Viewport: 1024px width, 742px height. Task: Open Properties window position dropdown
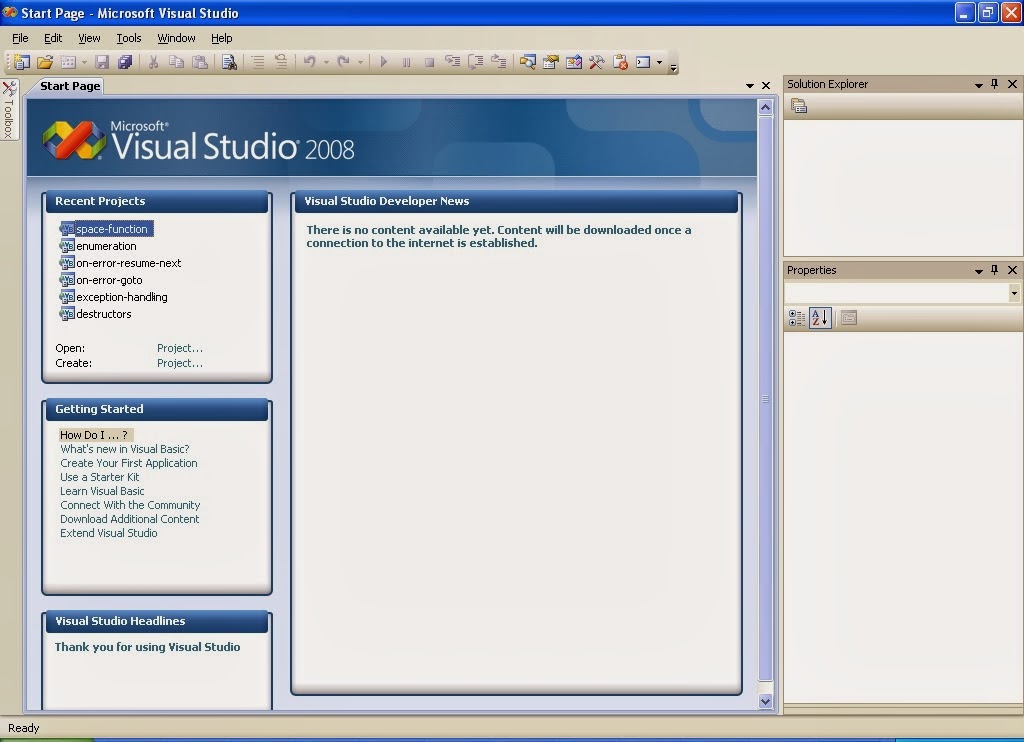pyautogui.click(x=978, y=271)
